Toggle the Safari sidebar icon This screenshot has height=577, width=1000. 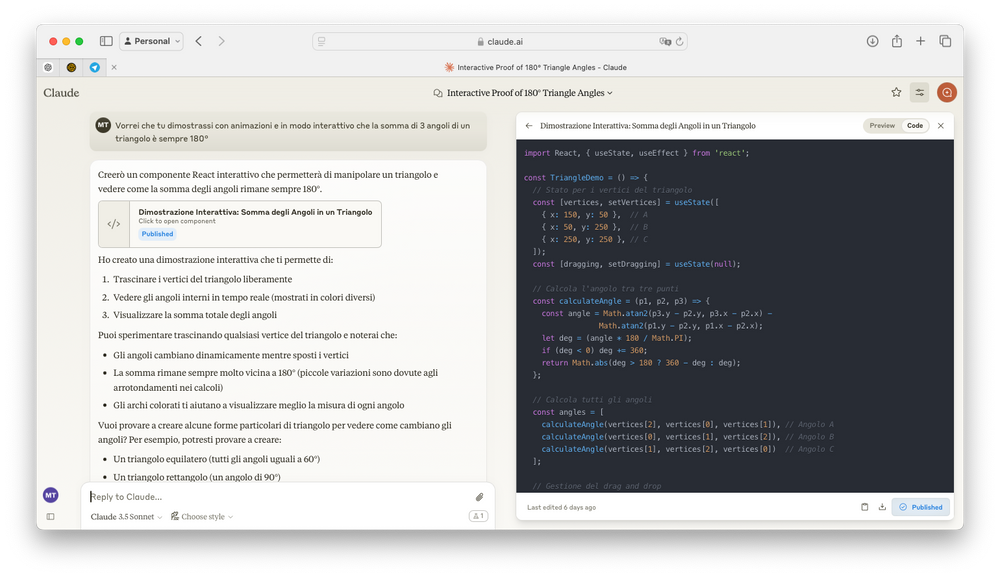point(106,41)
